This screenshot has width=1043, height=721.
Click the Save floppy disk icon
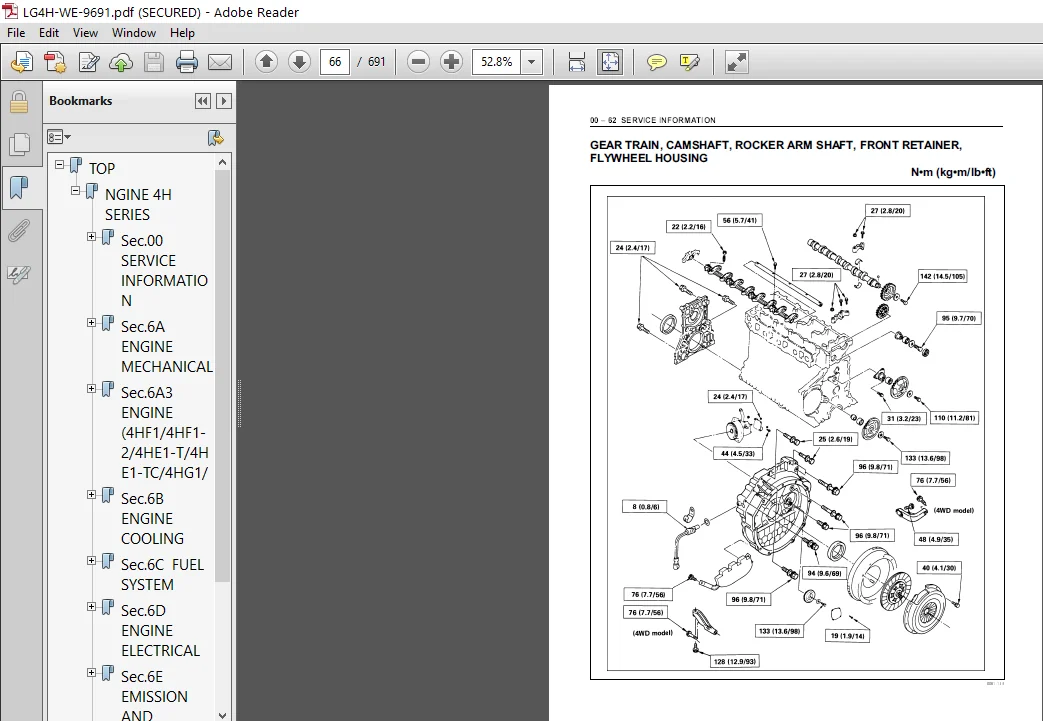(154, 62)
